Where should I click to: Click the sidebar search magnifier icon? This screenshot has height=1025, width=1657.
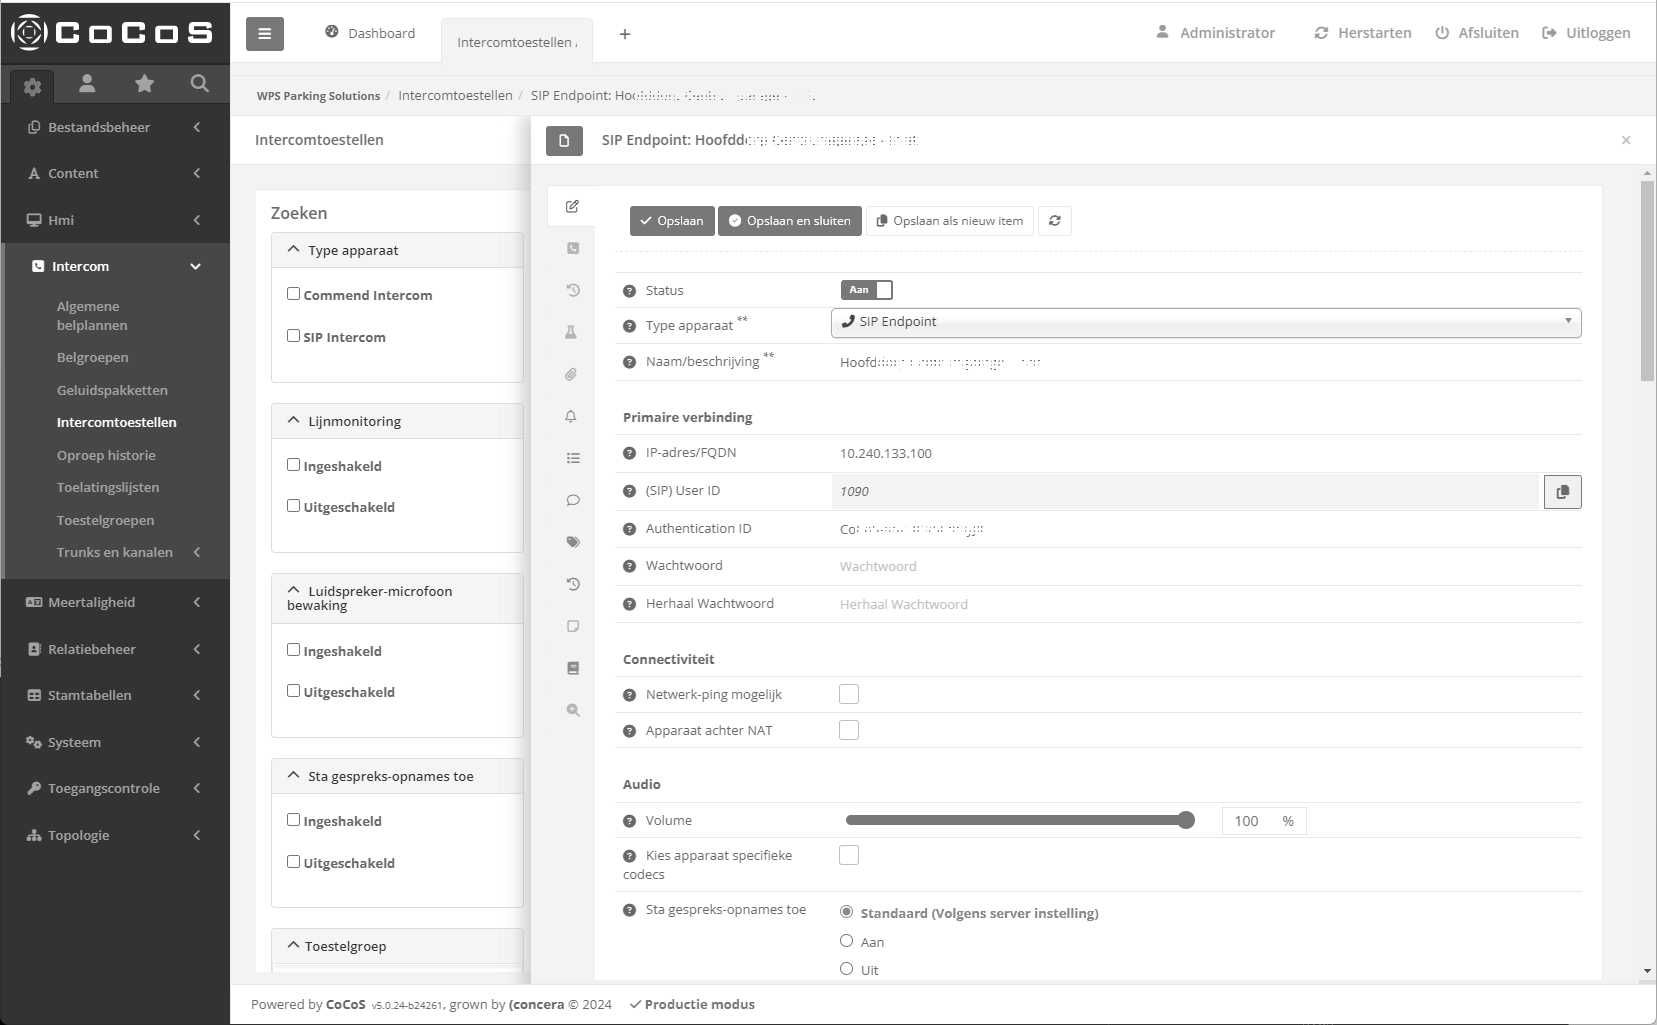(x=200, y=84)
